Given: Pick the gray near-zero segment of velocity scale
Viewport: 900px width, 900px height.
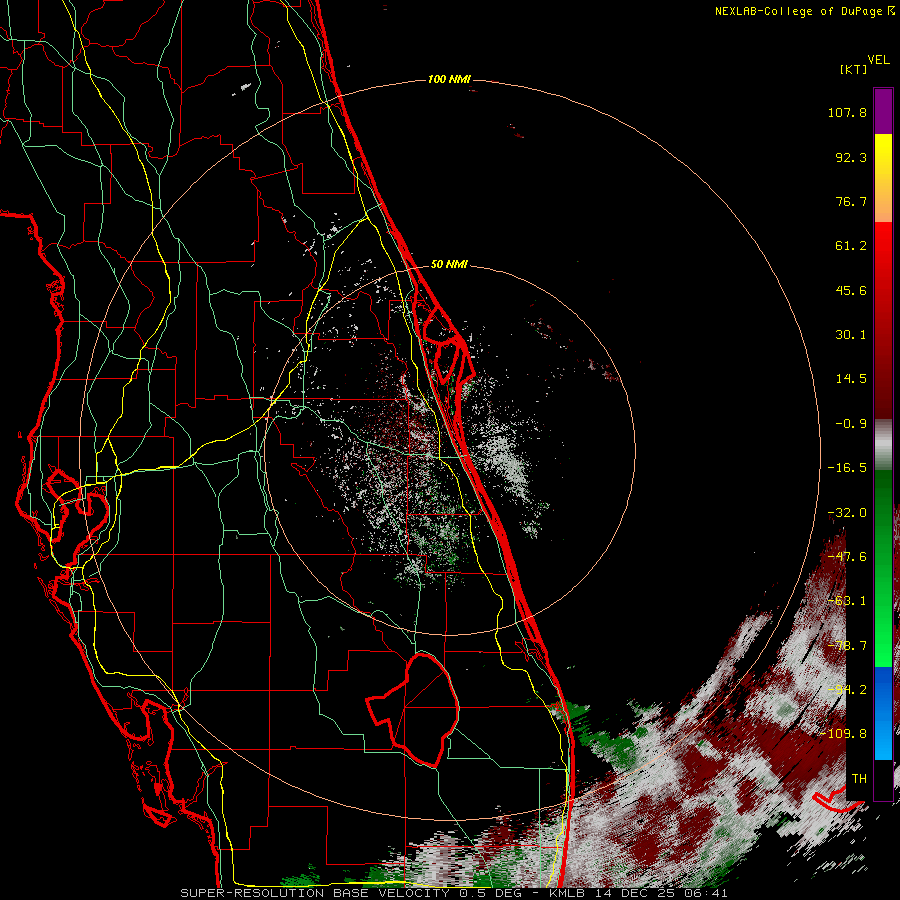Looking at the screenshot, I should [883, 445].
